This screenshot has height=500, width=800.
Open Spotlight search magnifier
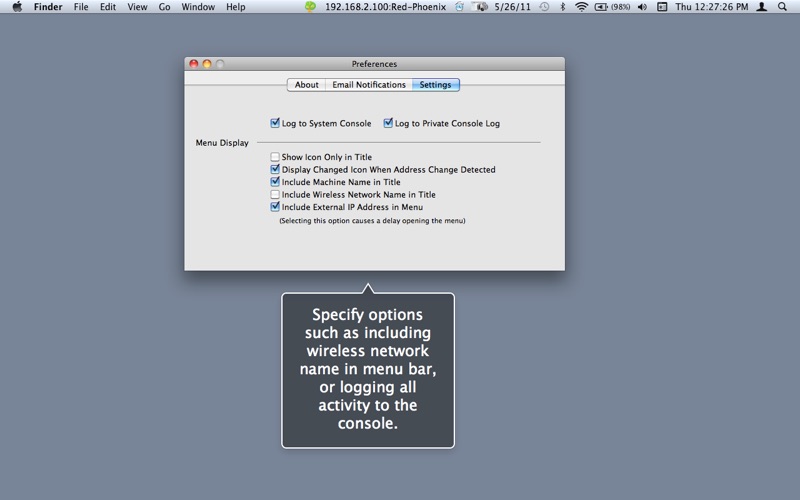[782, 7]
